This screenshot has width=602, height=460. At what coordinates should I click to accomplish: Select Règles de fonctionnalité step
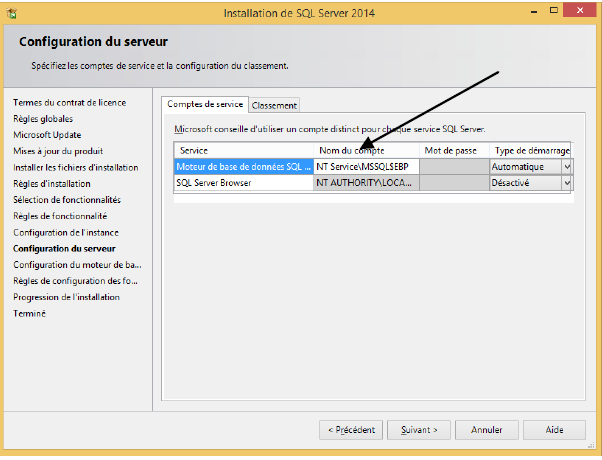(x=60, y=216)
